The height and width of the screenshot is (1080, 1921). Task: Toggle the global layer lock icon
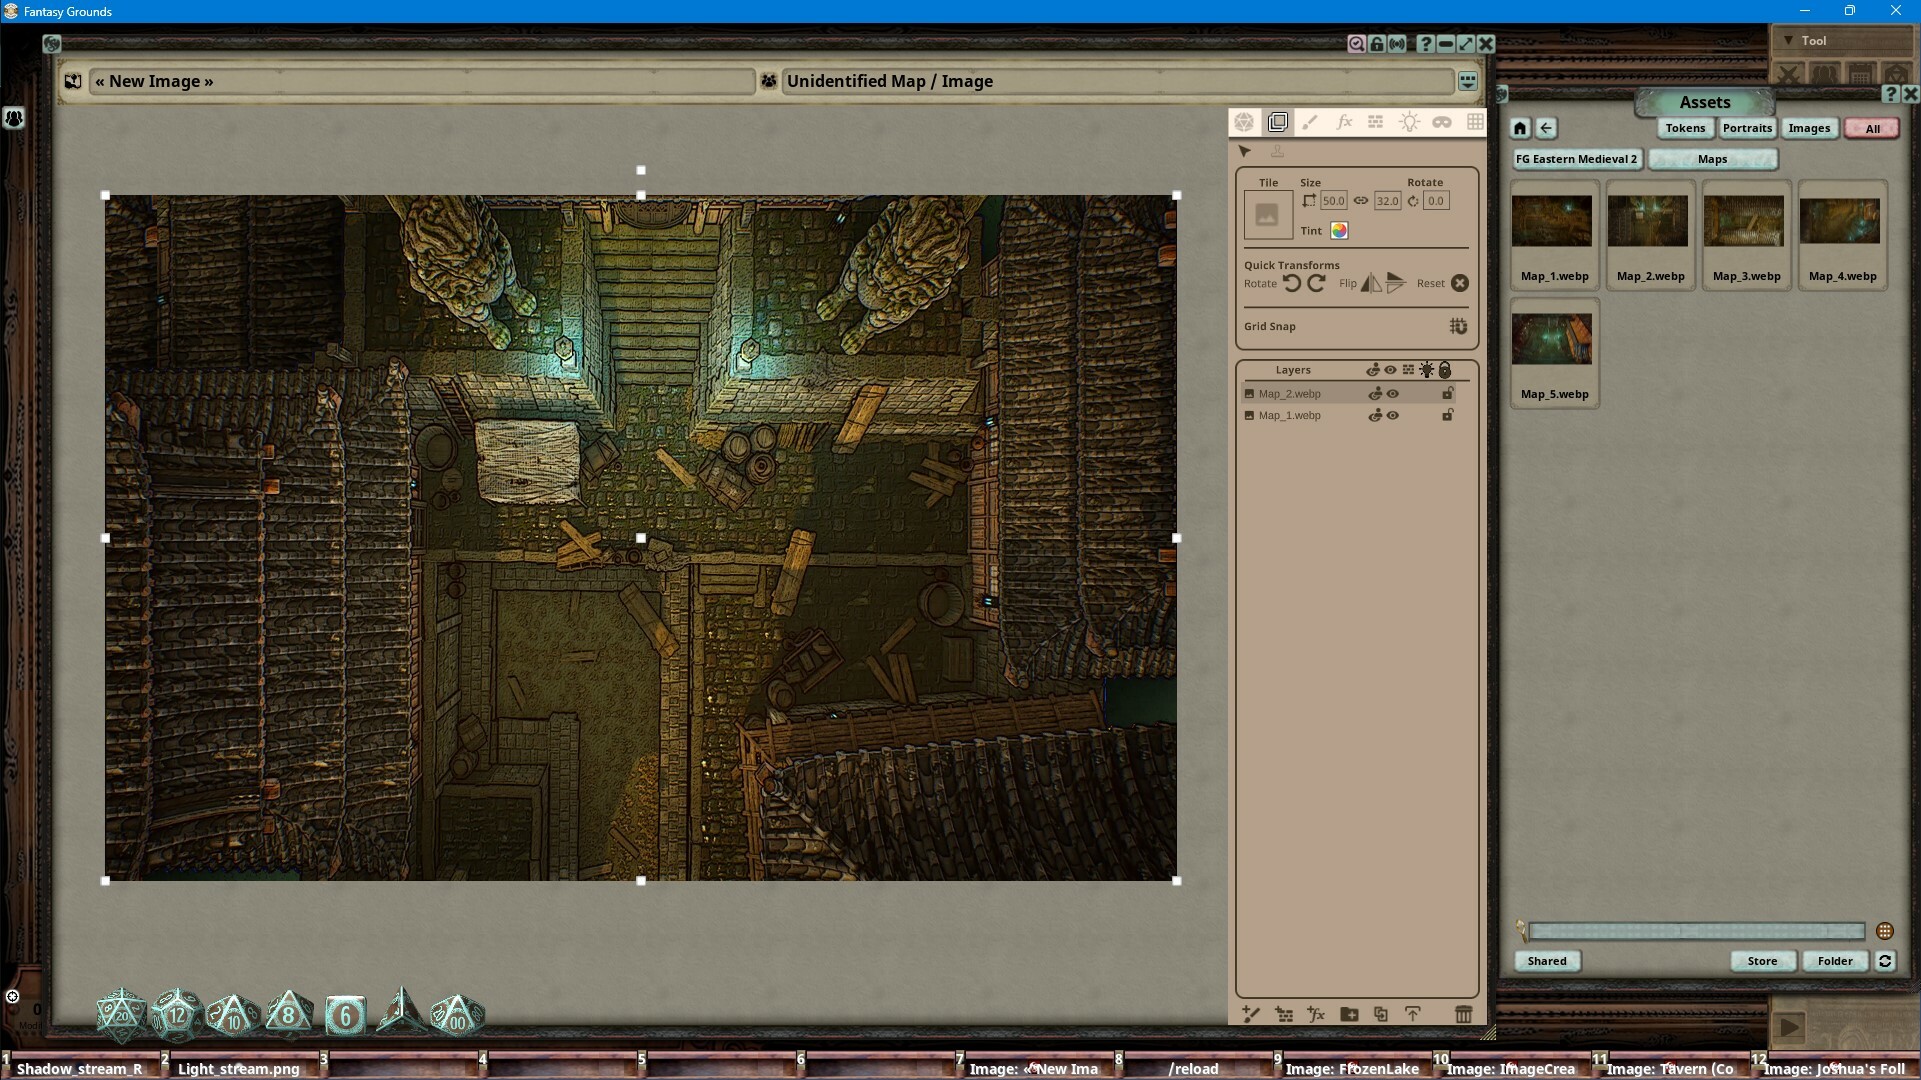pos(1445,369)
